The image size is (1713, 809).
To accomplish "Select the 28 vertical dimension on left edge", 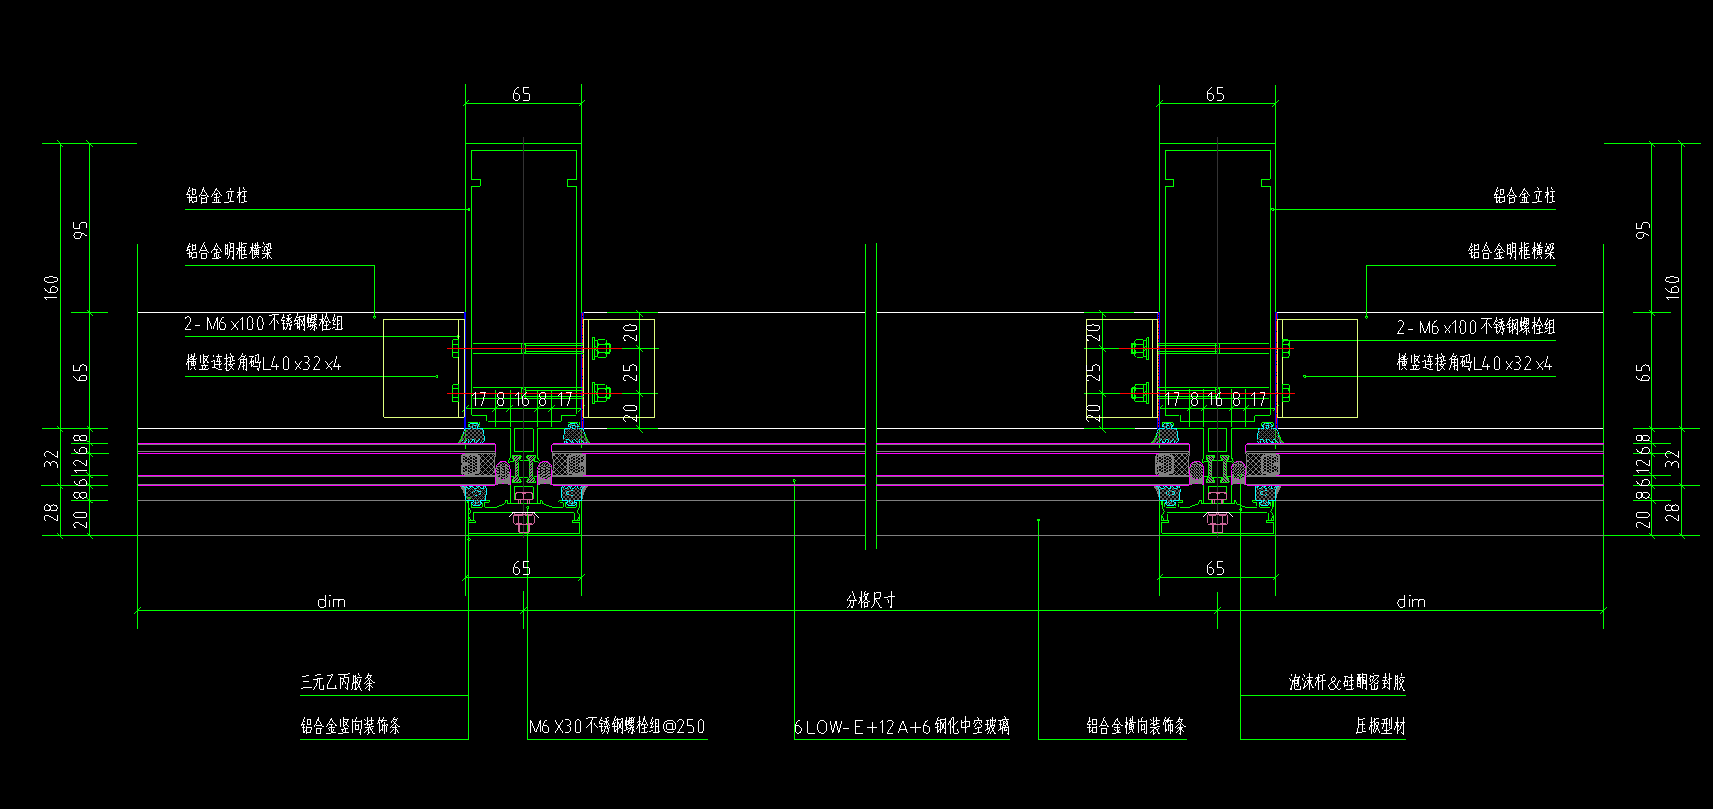I will click(52, 512).
